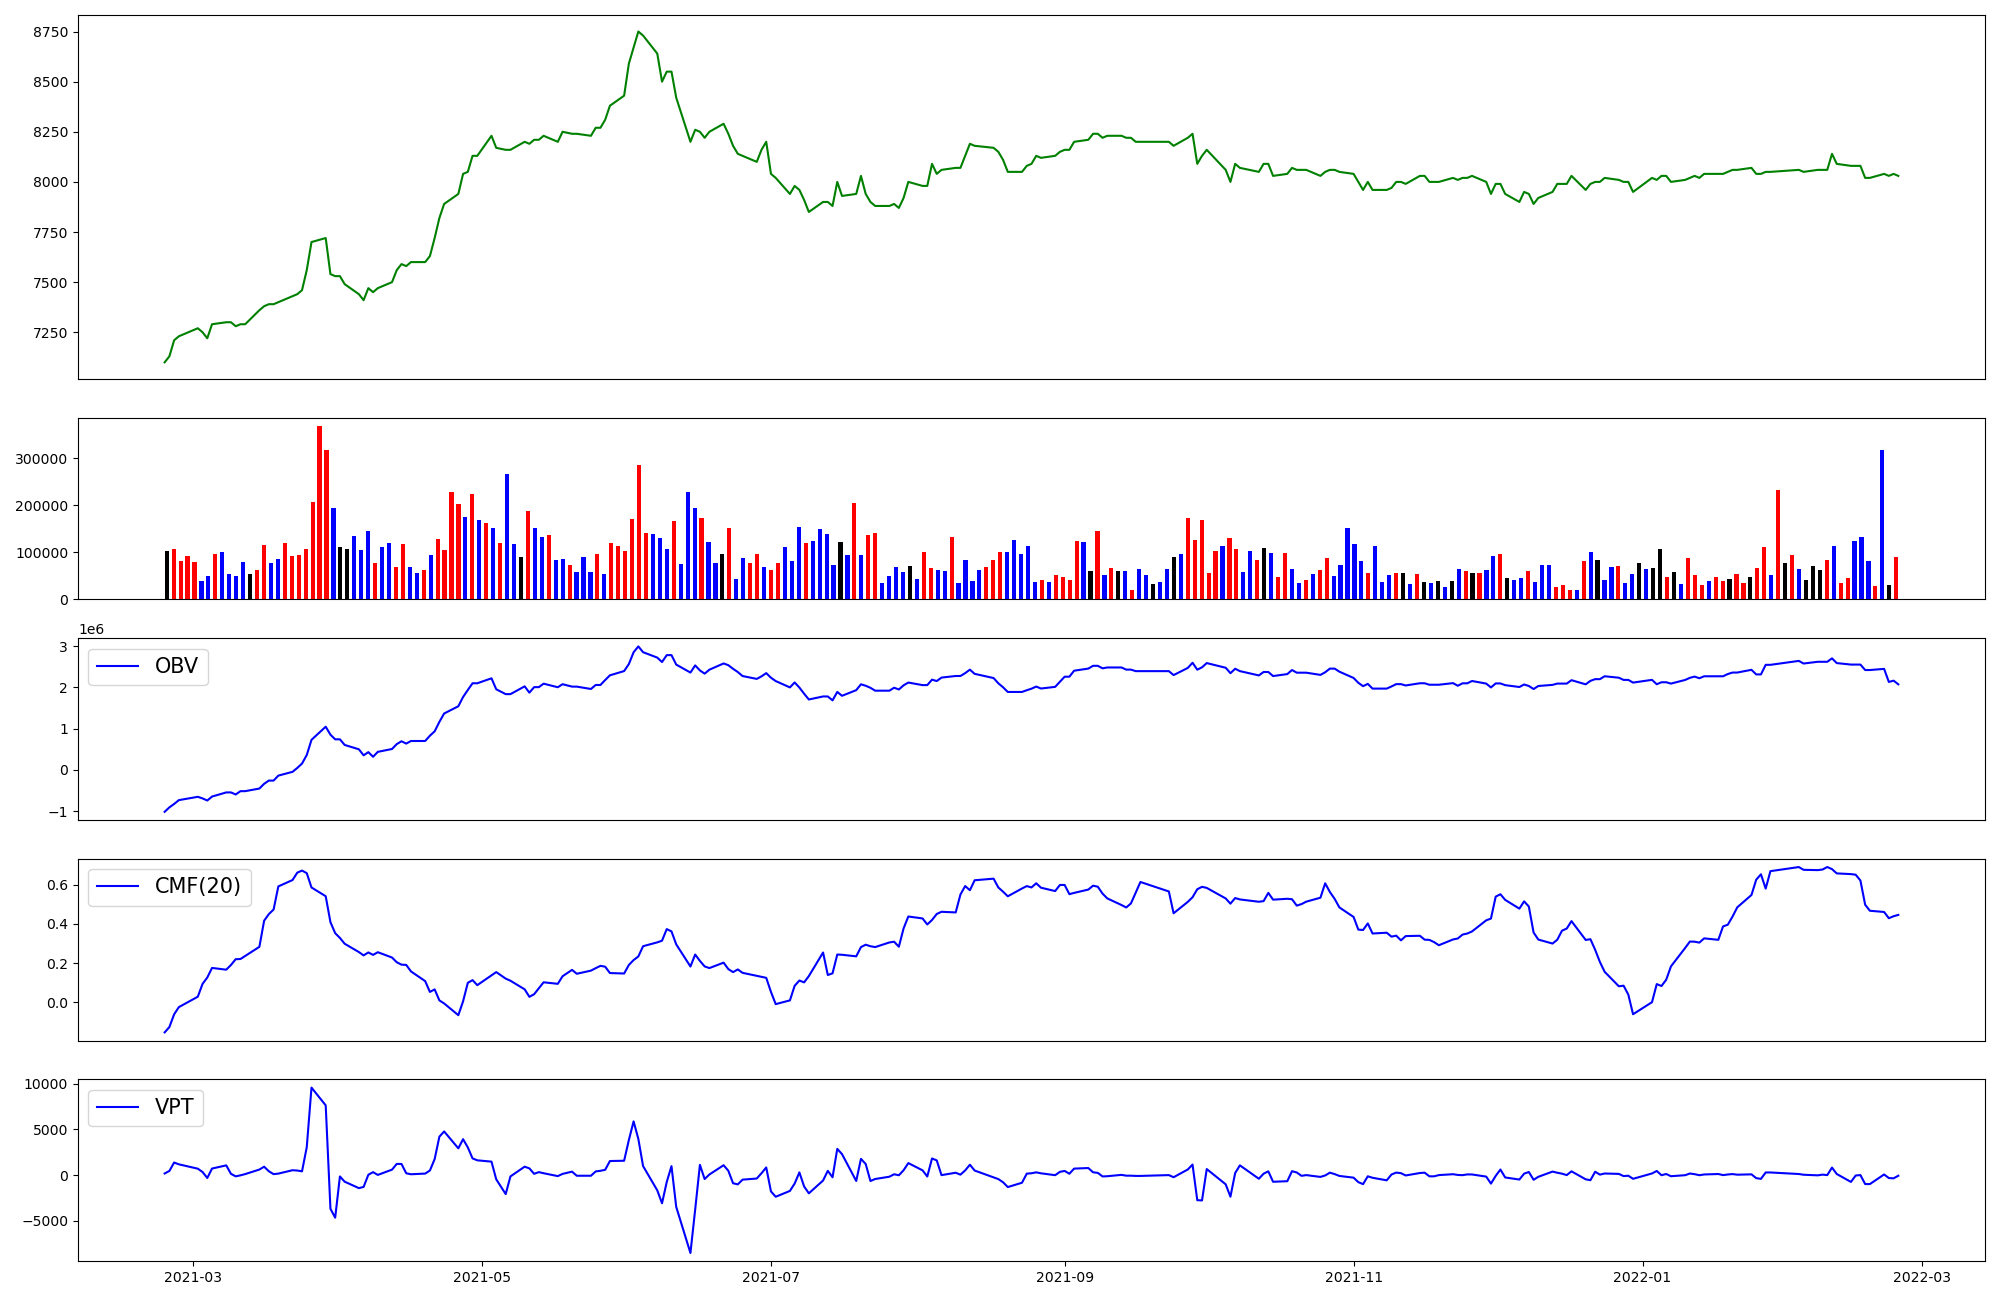The width and height of the screenshot is (2000, 1300).
Task: Click the 1e6 scale multiplier above OBV chart
Action: pos(91,629)
